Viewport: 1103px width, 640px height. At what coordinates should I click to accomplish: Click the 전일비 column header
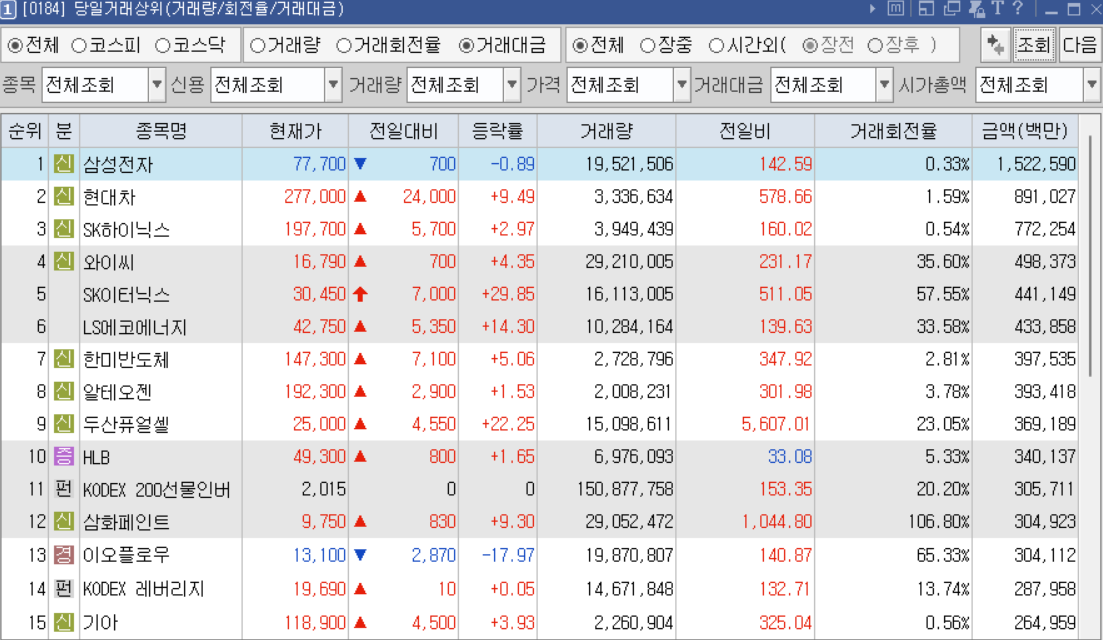point(745,131)
